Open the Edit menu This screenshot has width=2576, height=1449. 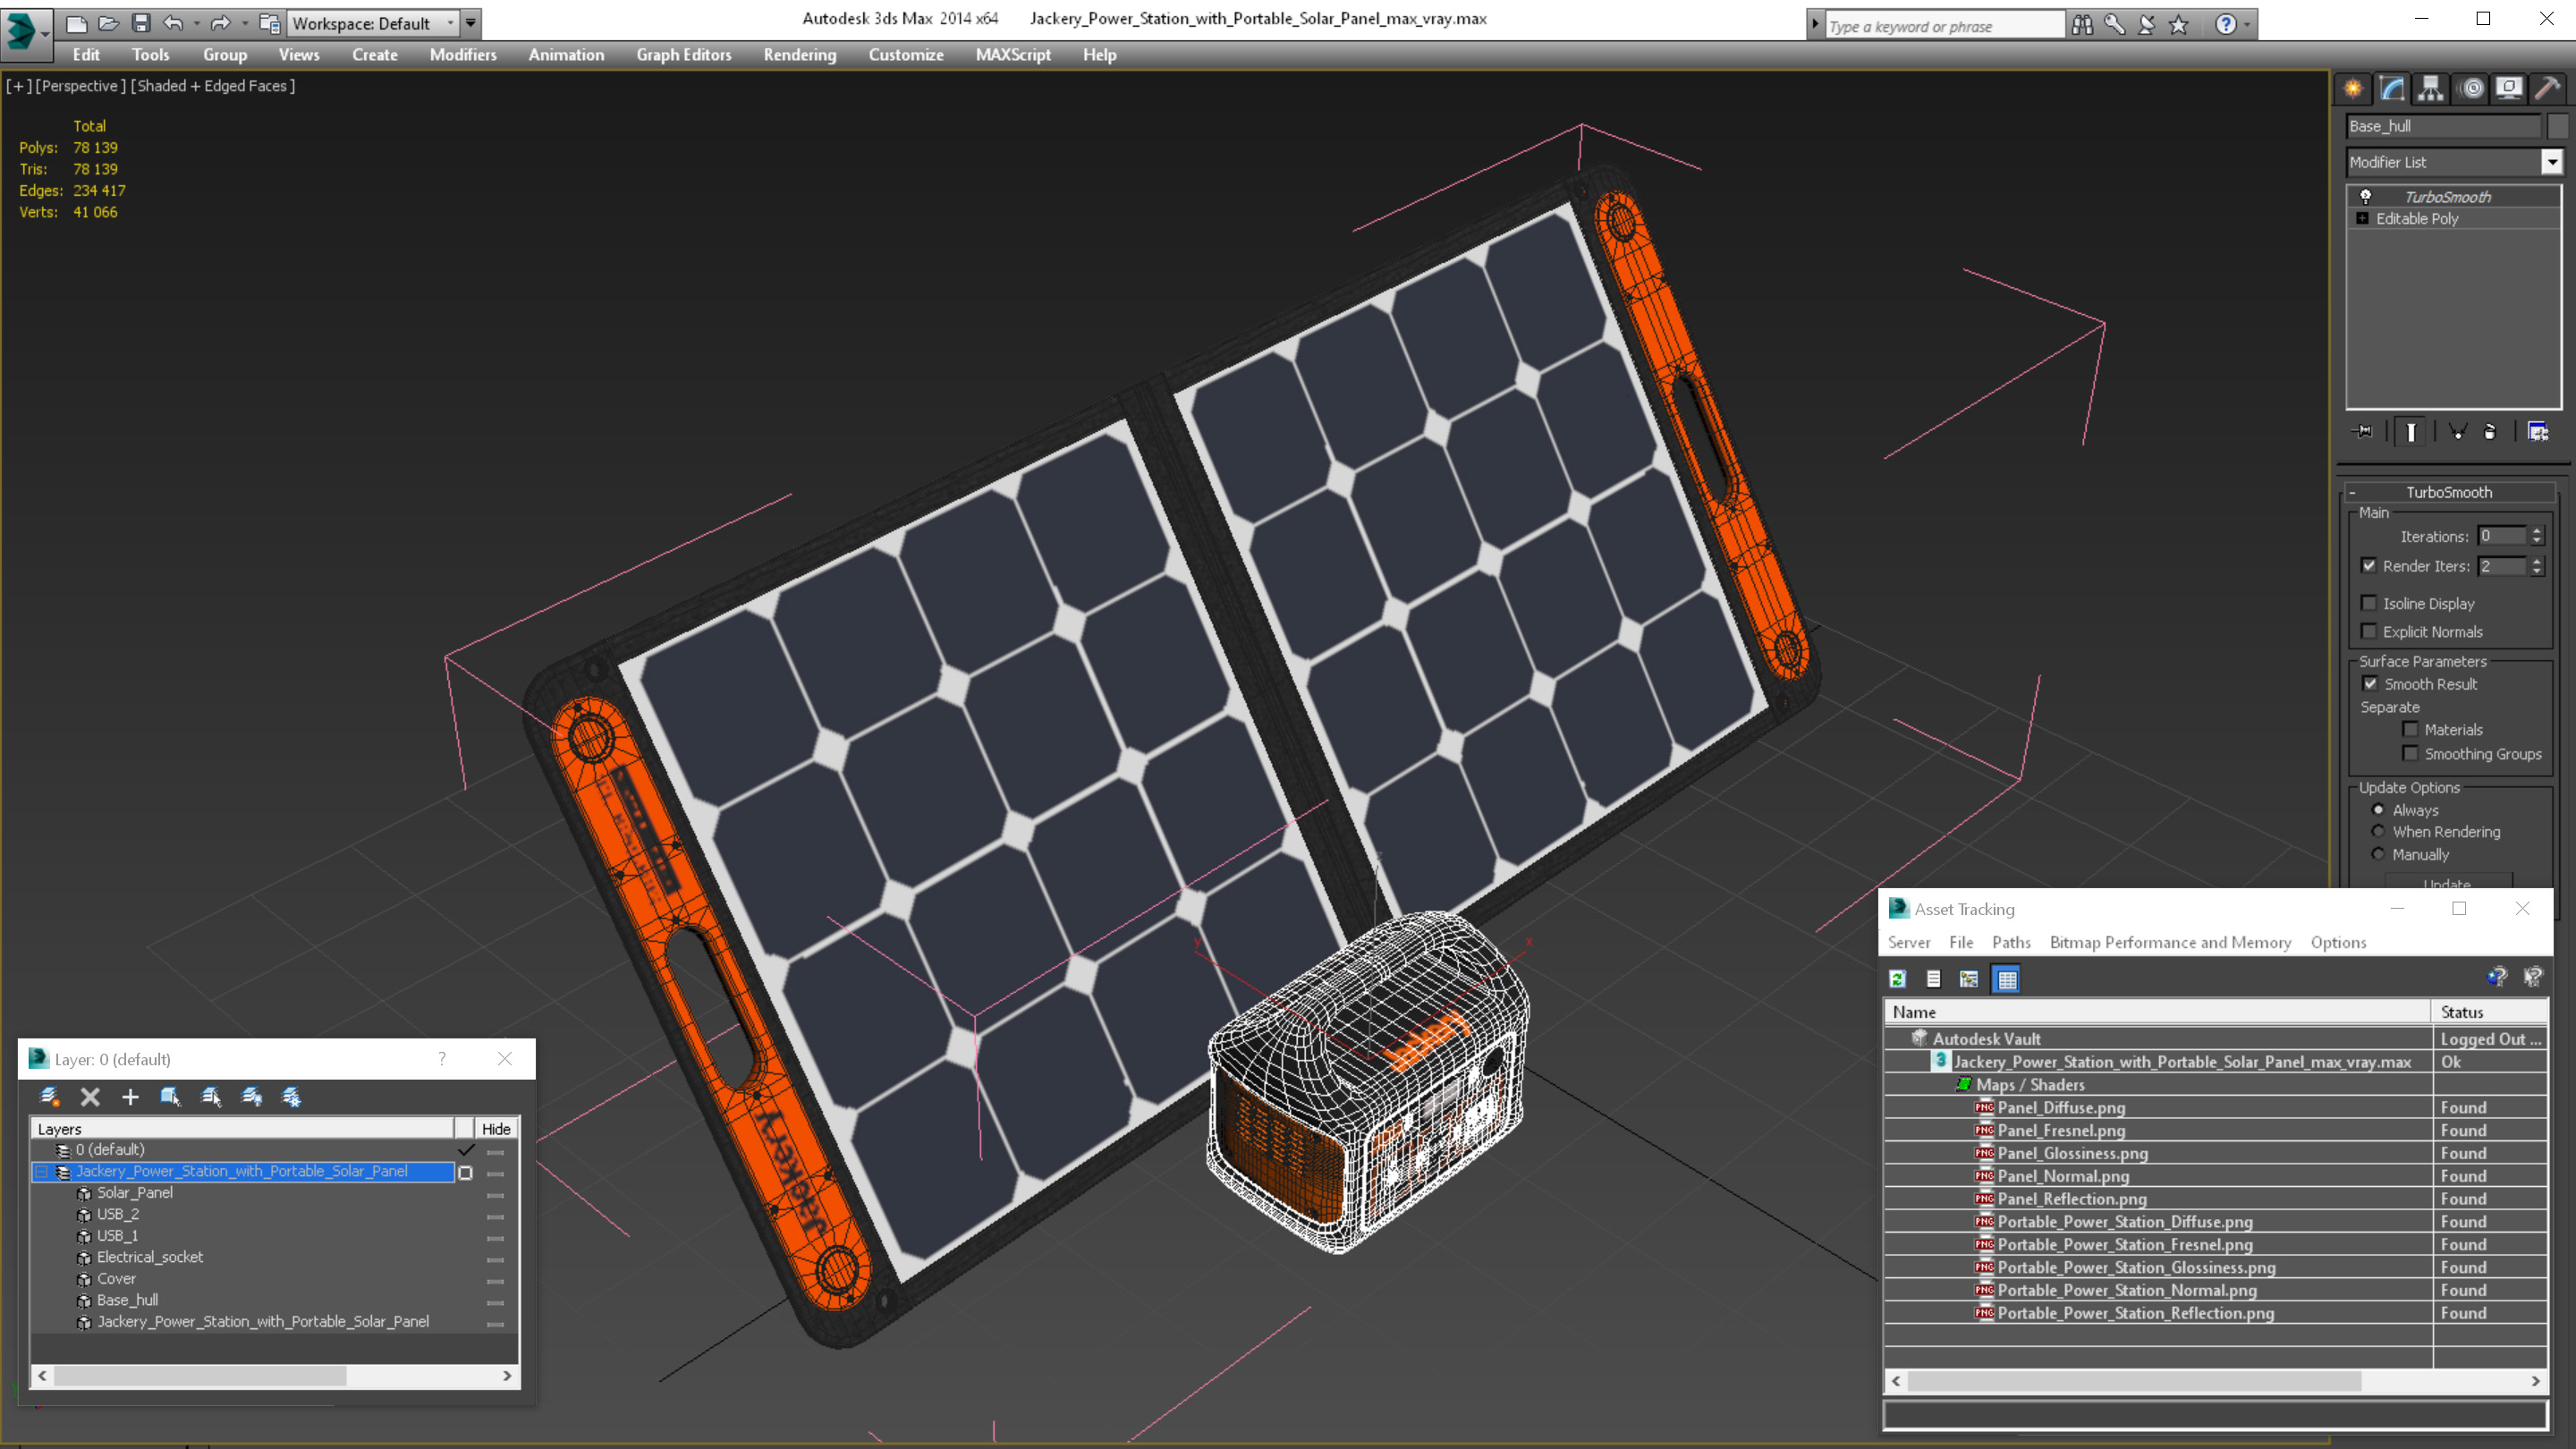[86, 55]
